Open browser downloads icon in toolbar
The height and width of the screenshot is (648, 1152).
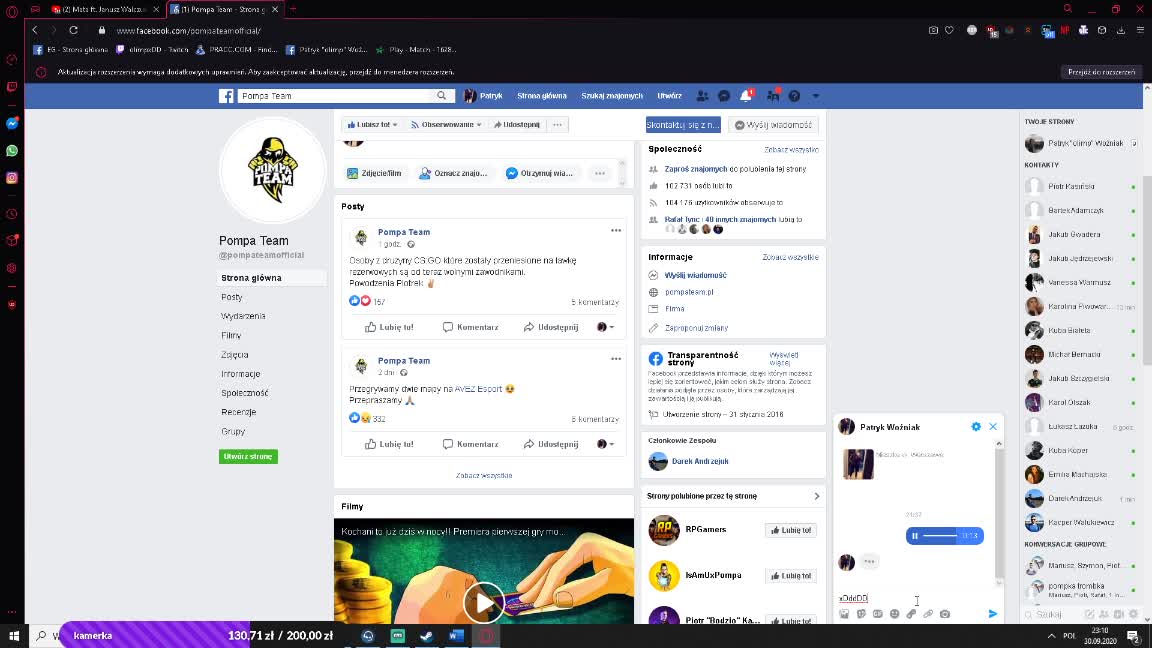click(1121, 30)
